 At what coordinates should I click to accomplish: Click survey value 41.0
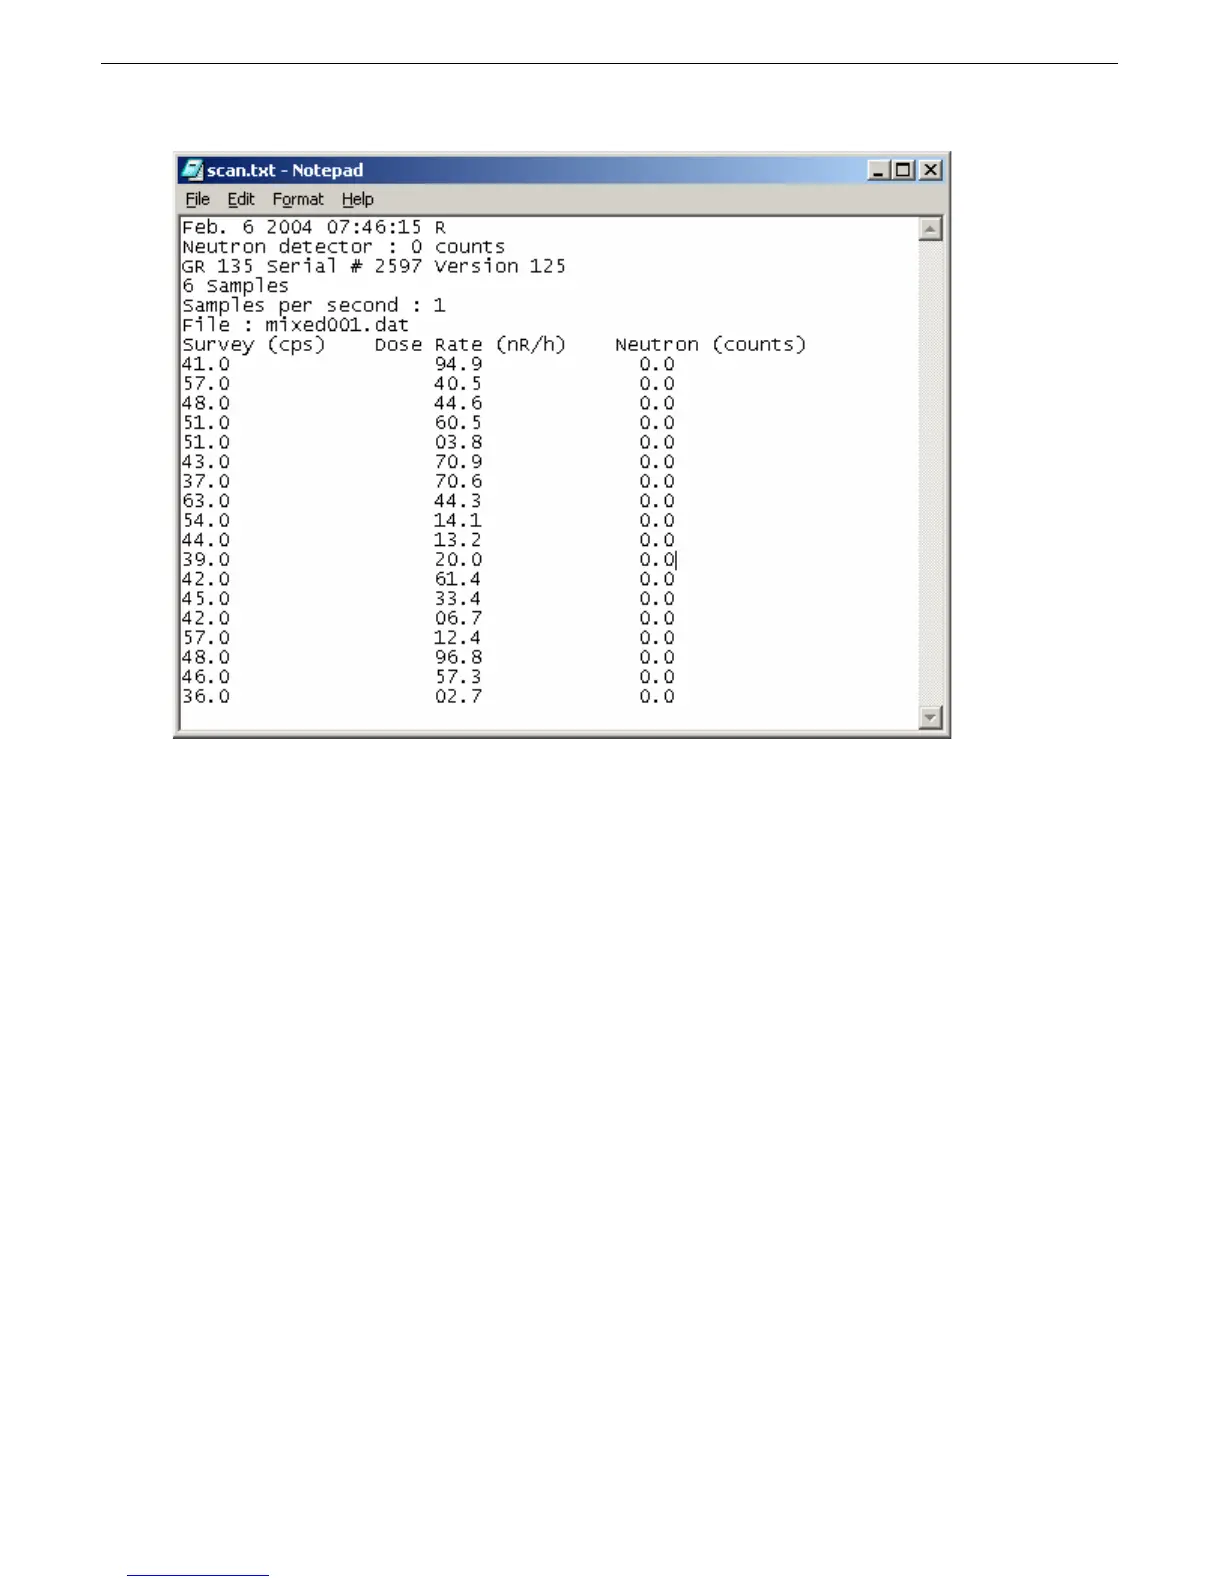[205, 364]
